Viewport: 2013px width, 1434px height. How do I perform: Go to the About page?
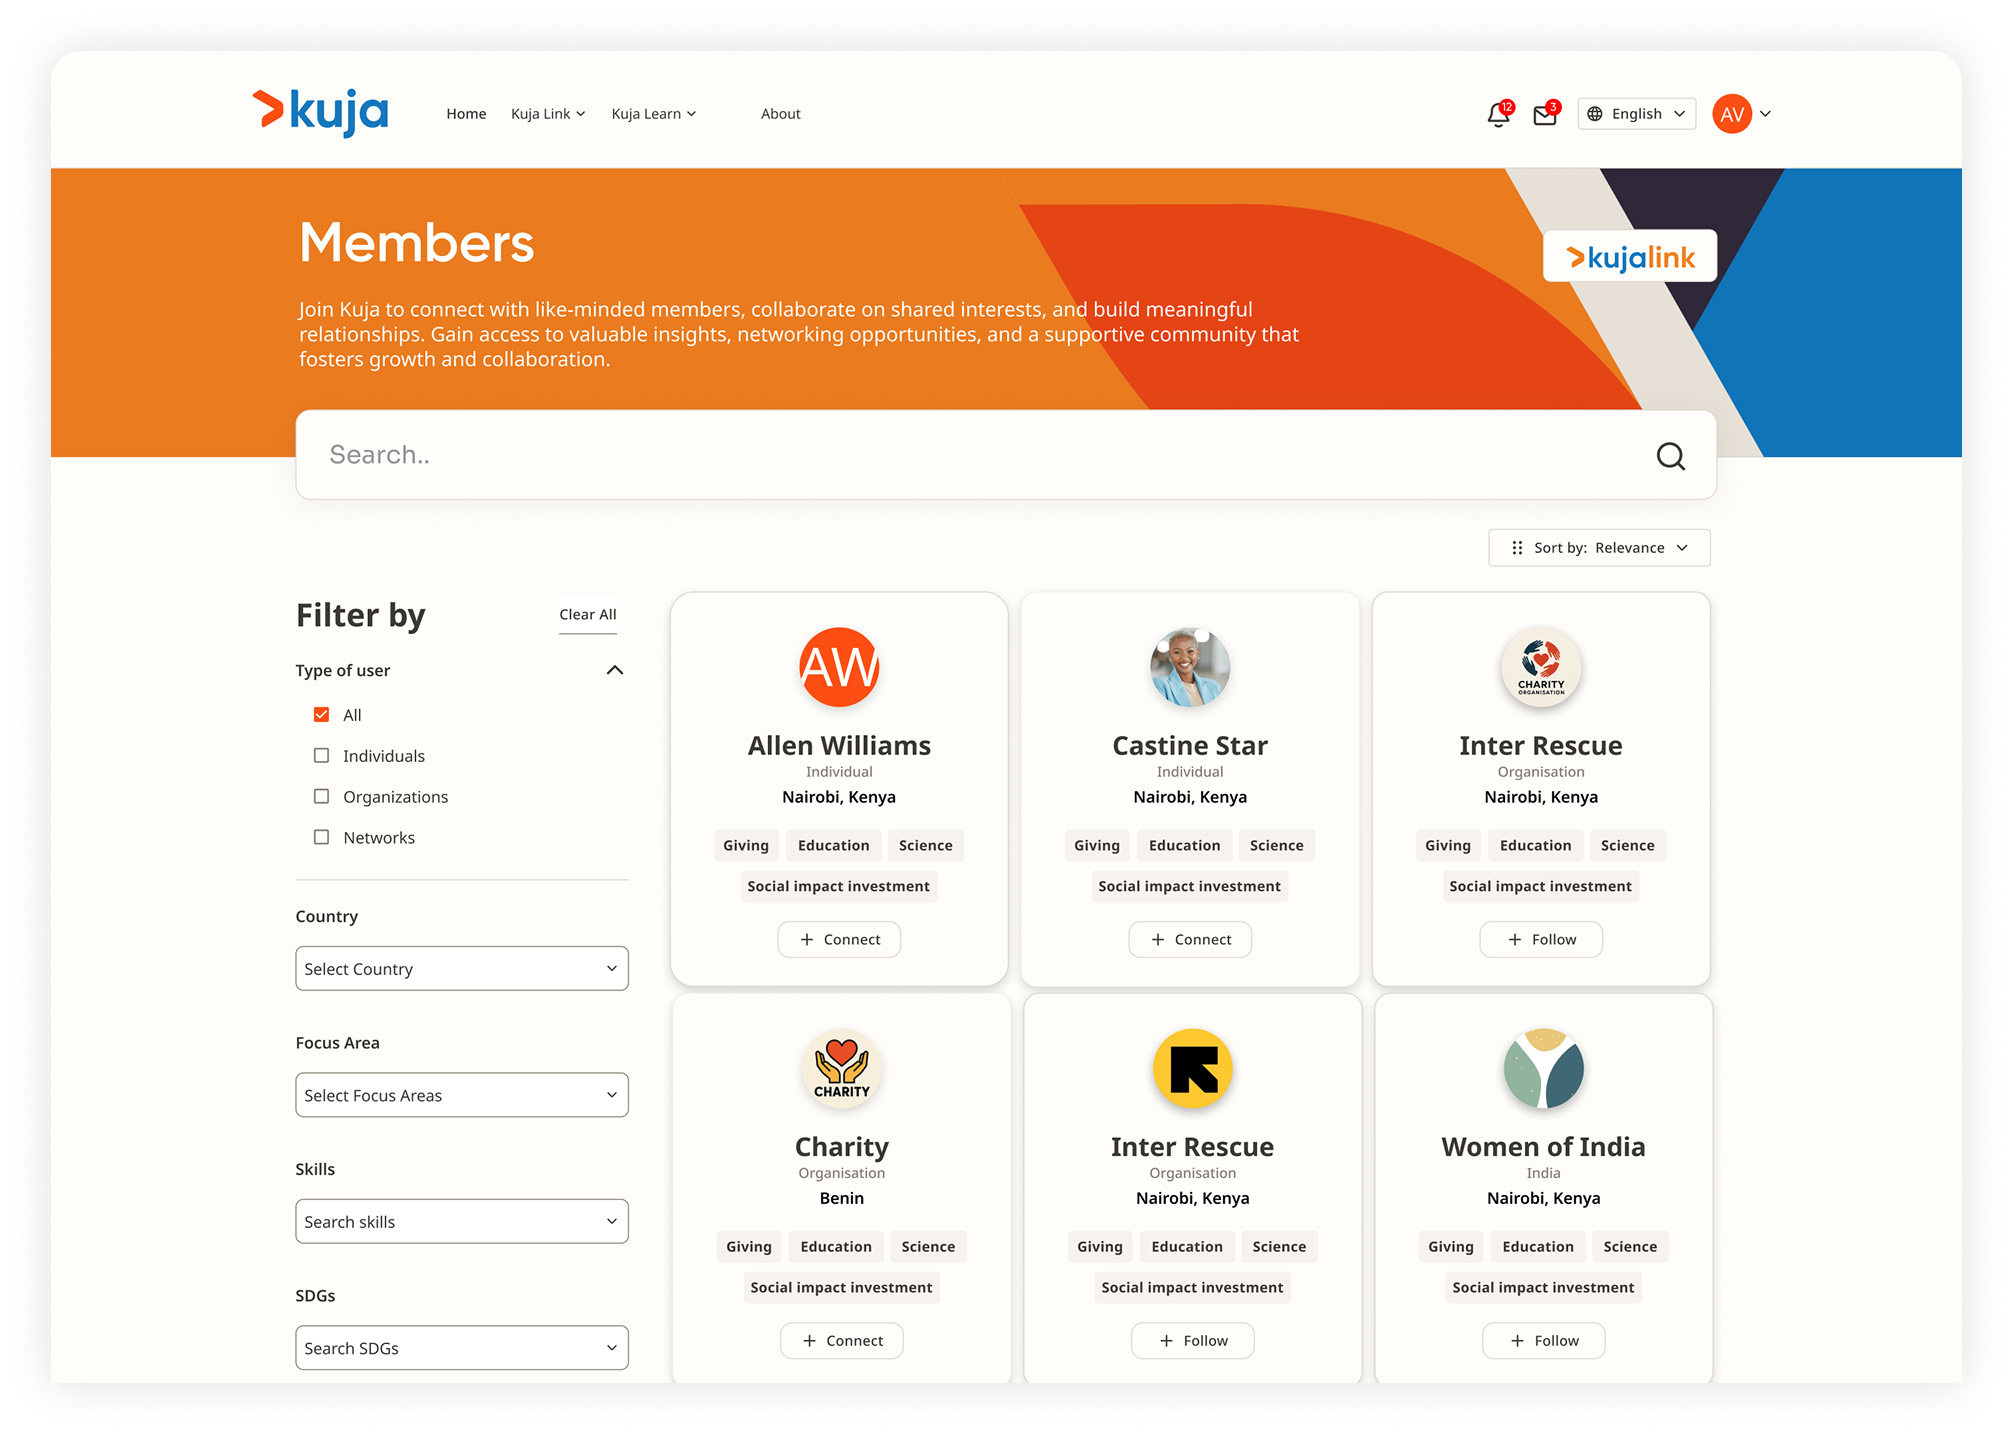pos(781,114)
